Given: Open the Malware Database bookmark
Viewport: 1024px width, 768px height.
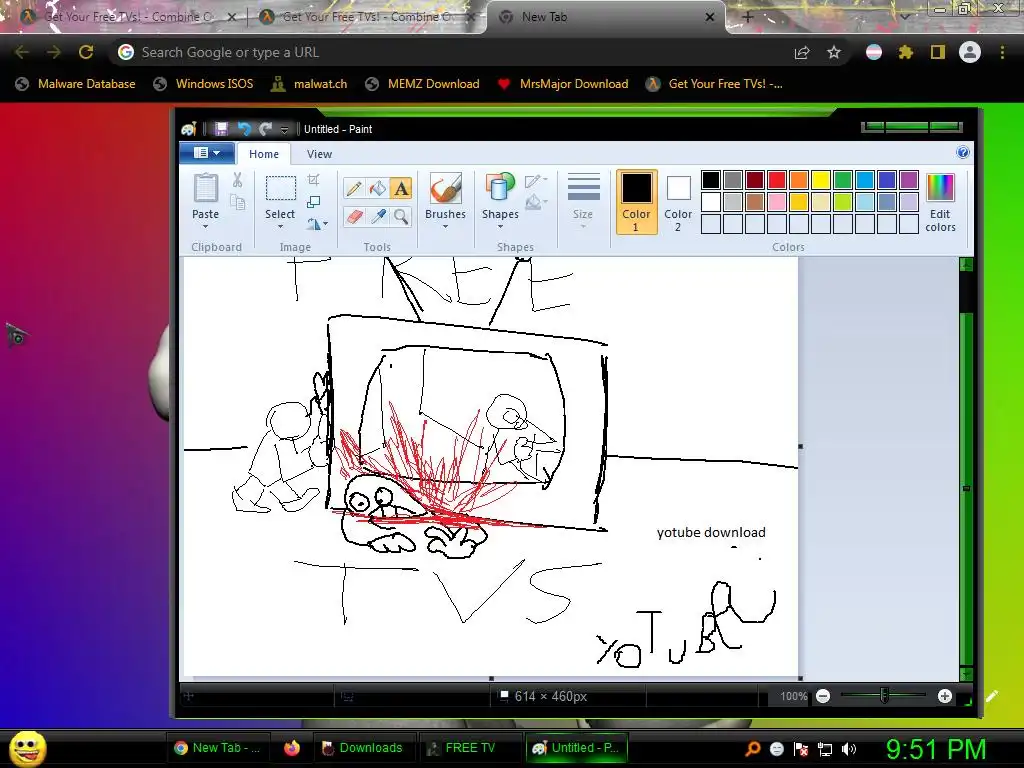Looking at the screenshot, I should 76,84.
